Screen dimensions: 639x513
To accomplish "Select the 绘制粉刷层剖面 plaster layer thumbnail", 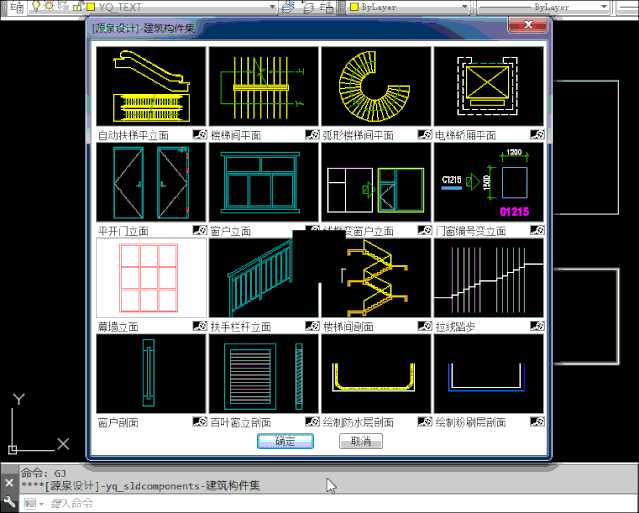I will pyautogui.click(x=489, y=374).
